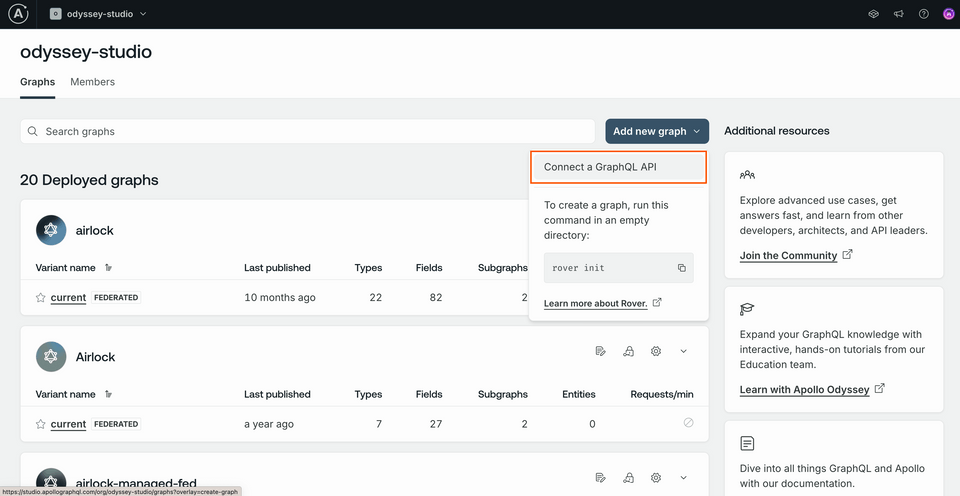The image size is (960, 496).
Task: Click the Apollo logo in top bar
Action: [x=19, y=14]
